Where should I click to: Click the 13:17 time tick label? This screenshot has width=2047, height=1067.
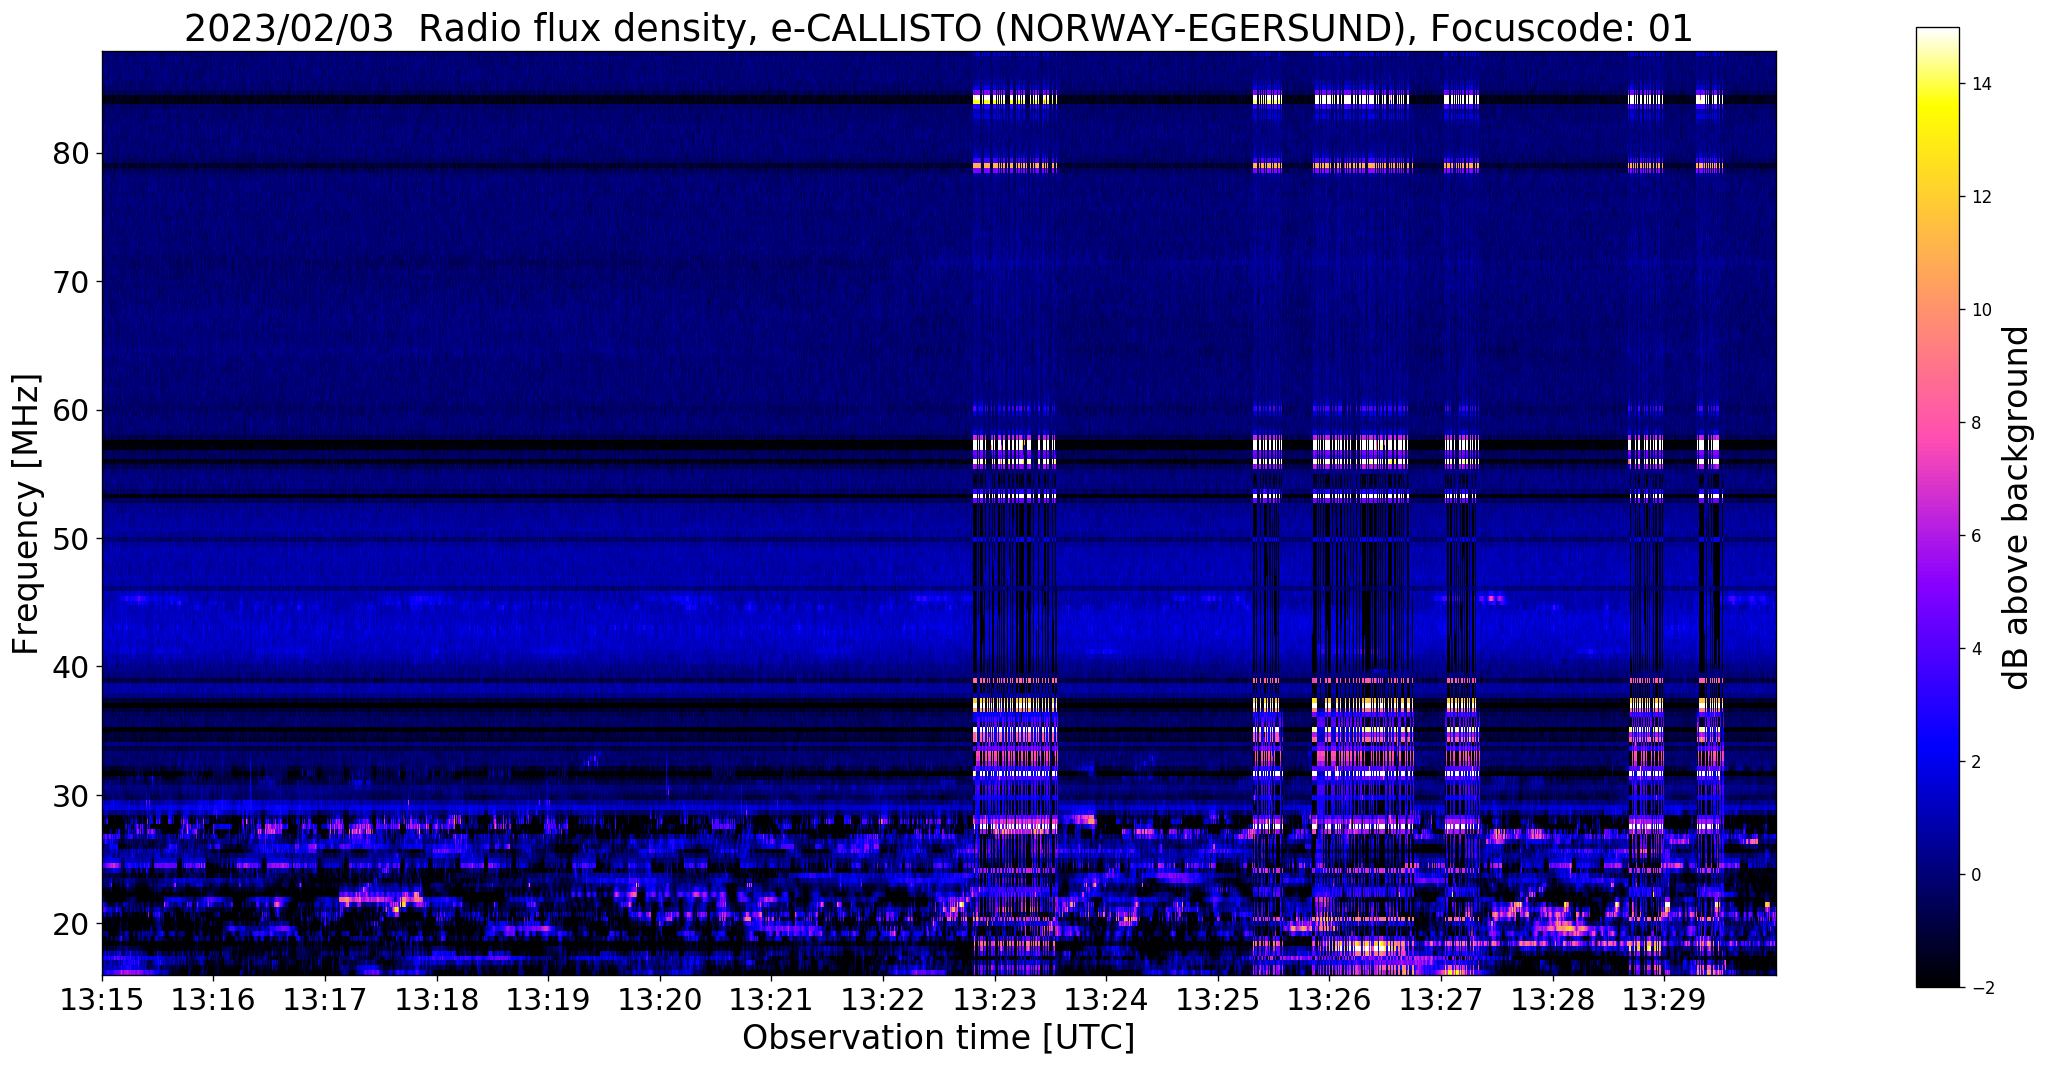click(325, 999)
